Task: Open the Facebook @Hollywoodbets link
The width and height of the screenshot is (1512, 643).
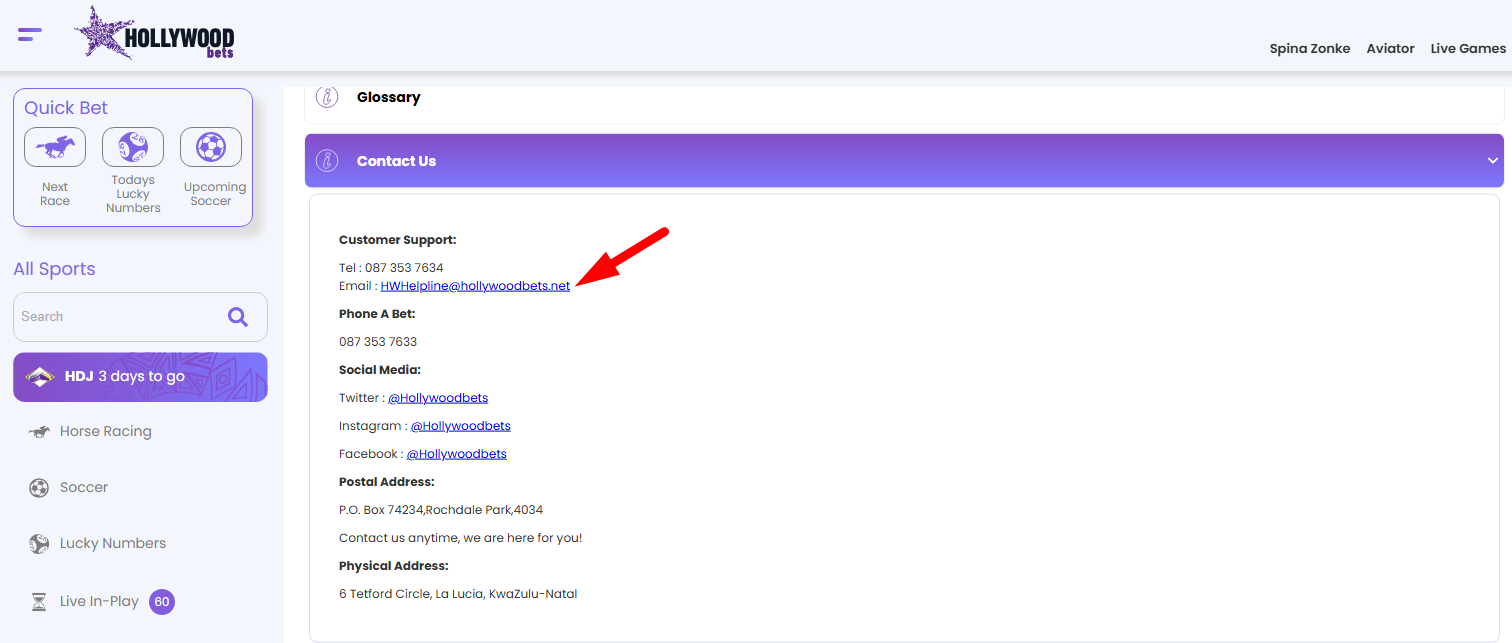Action: 456,454
